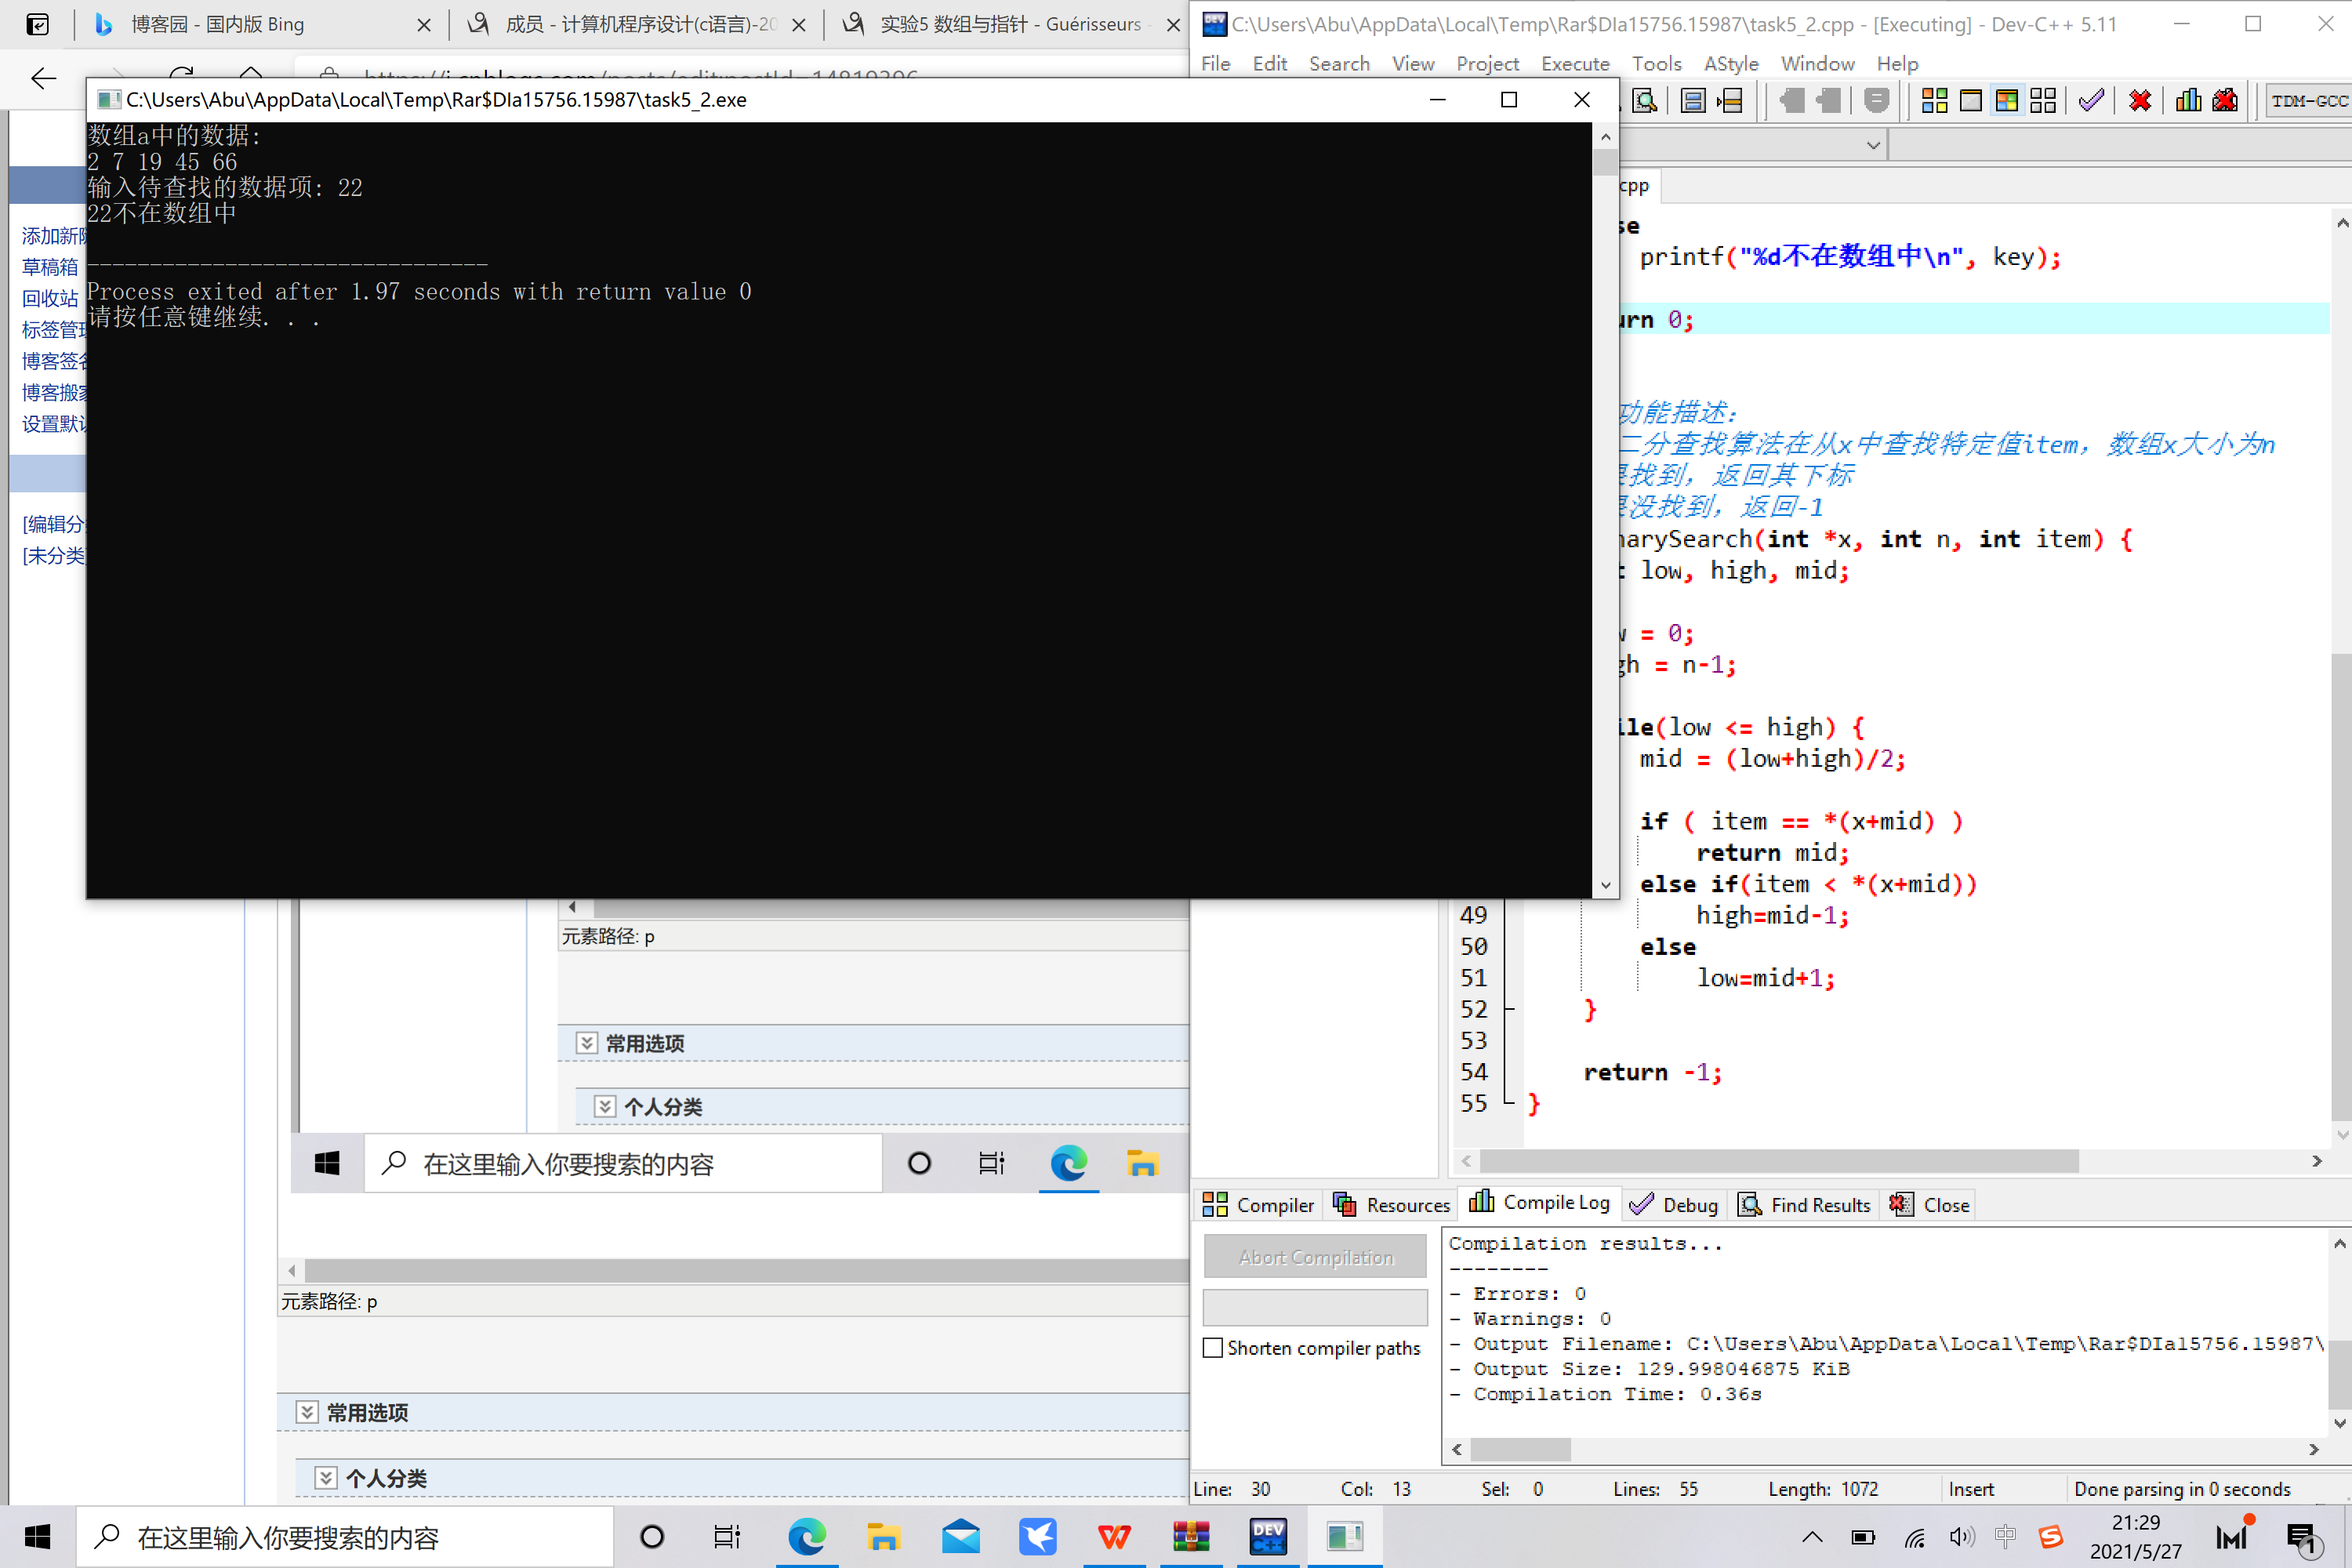
Task: Click the Compile toolbar icon
Action: [1934, 100]
